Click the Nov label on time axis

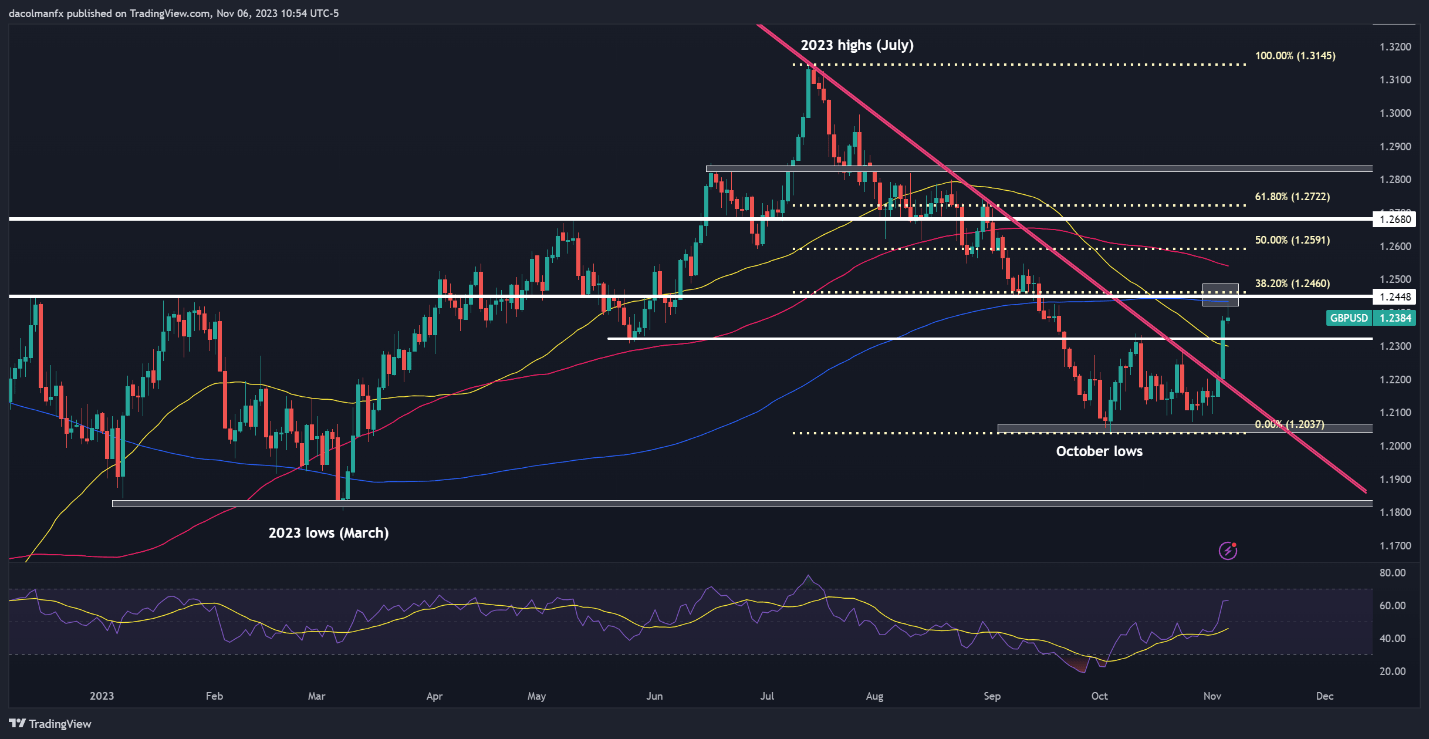coord(1211,695)
